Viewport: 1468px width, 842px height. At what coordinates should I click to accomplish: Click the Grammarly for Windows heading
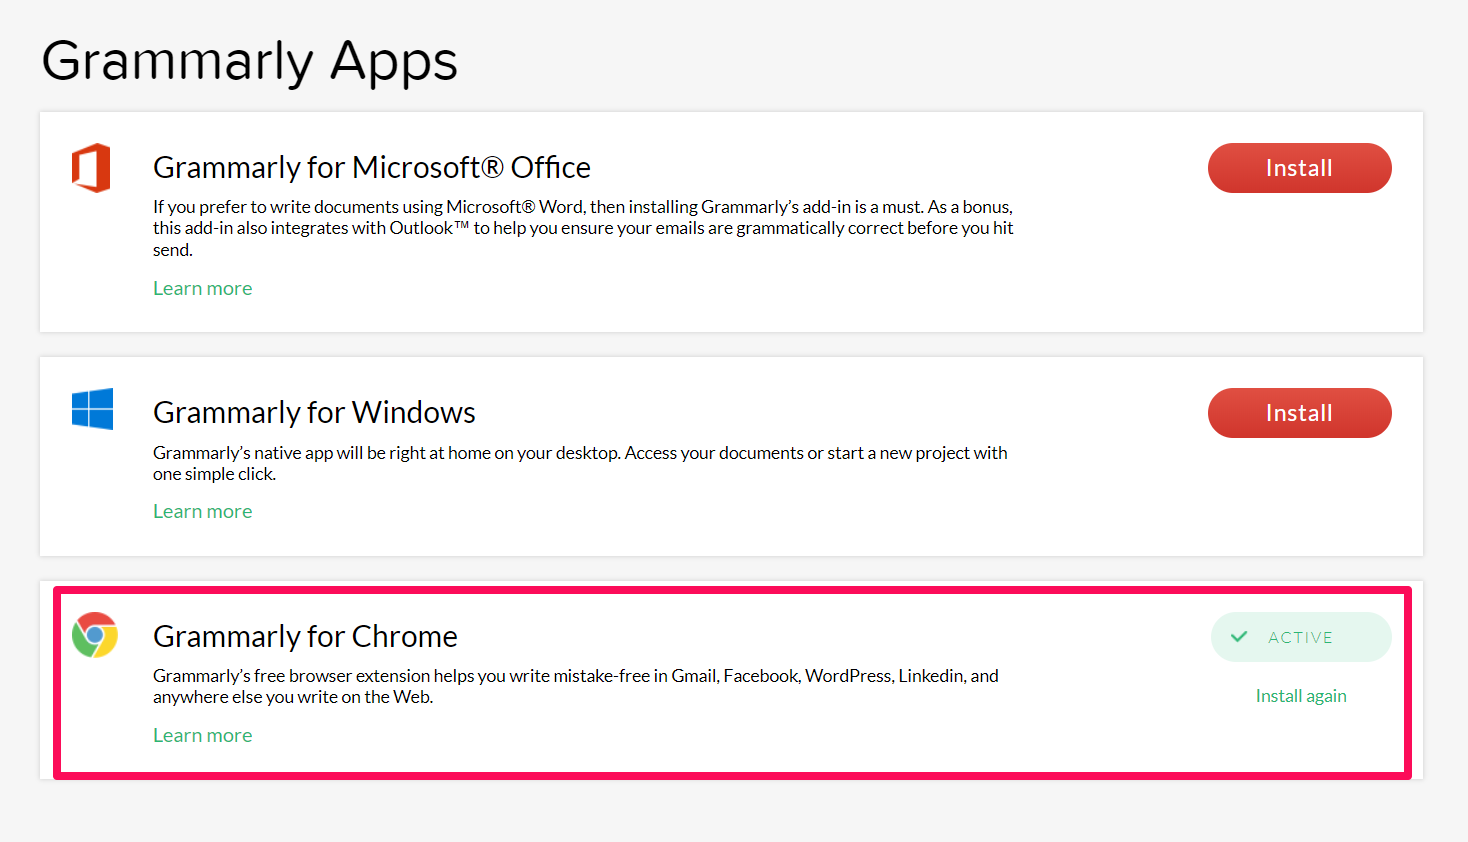point(314,412)
